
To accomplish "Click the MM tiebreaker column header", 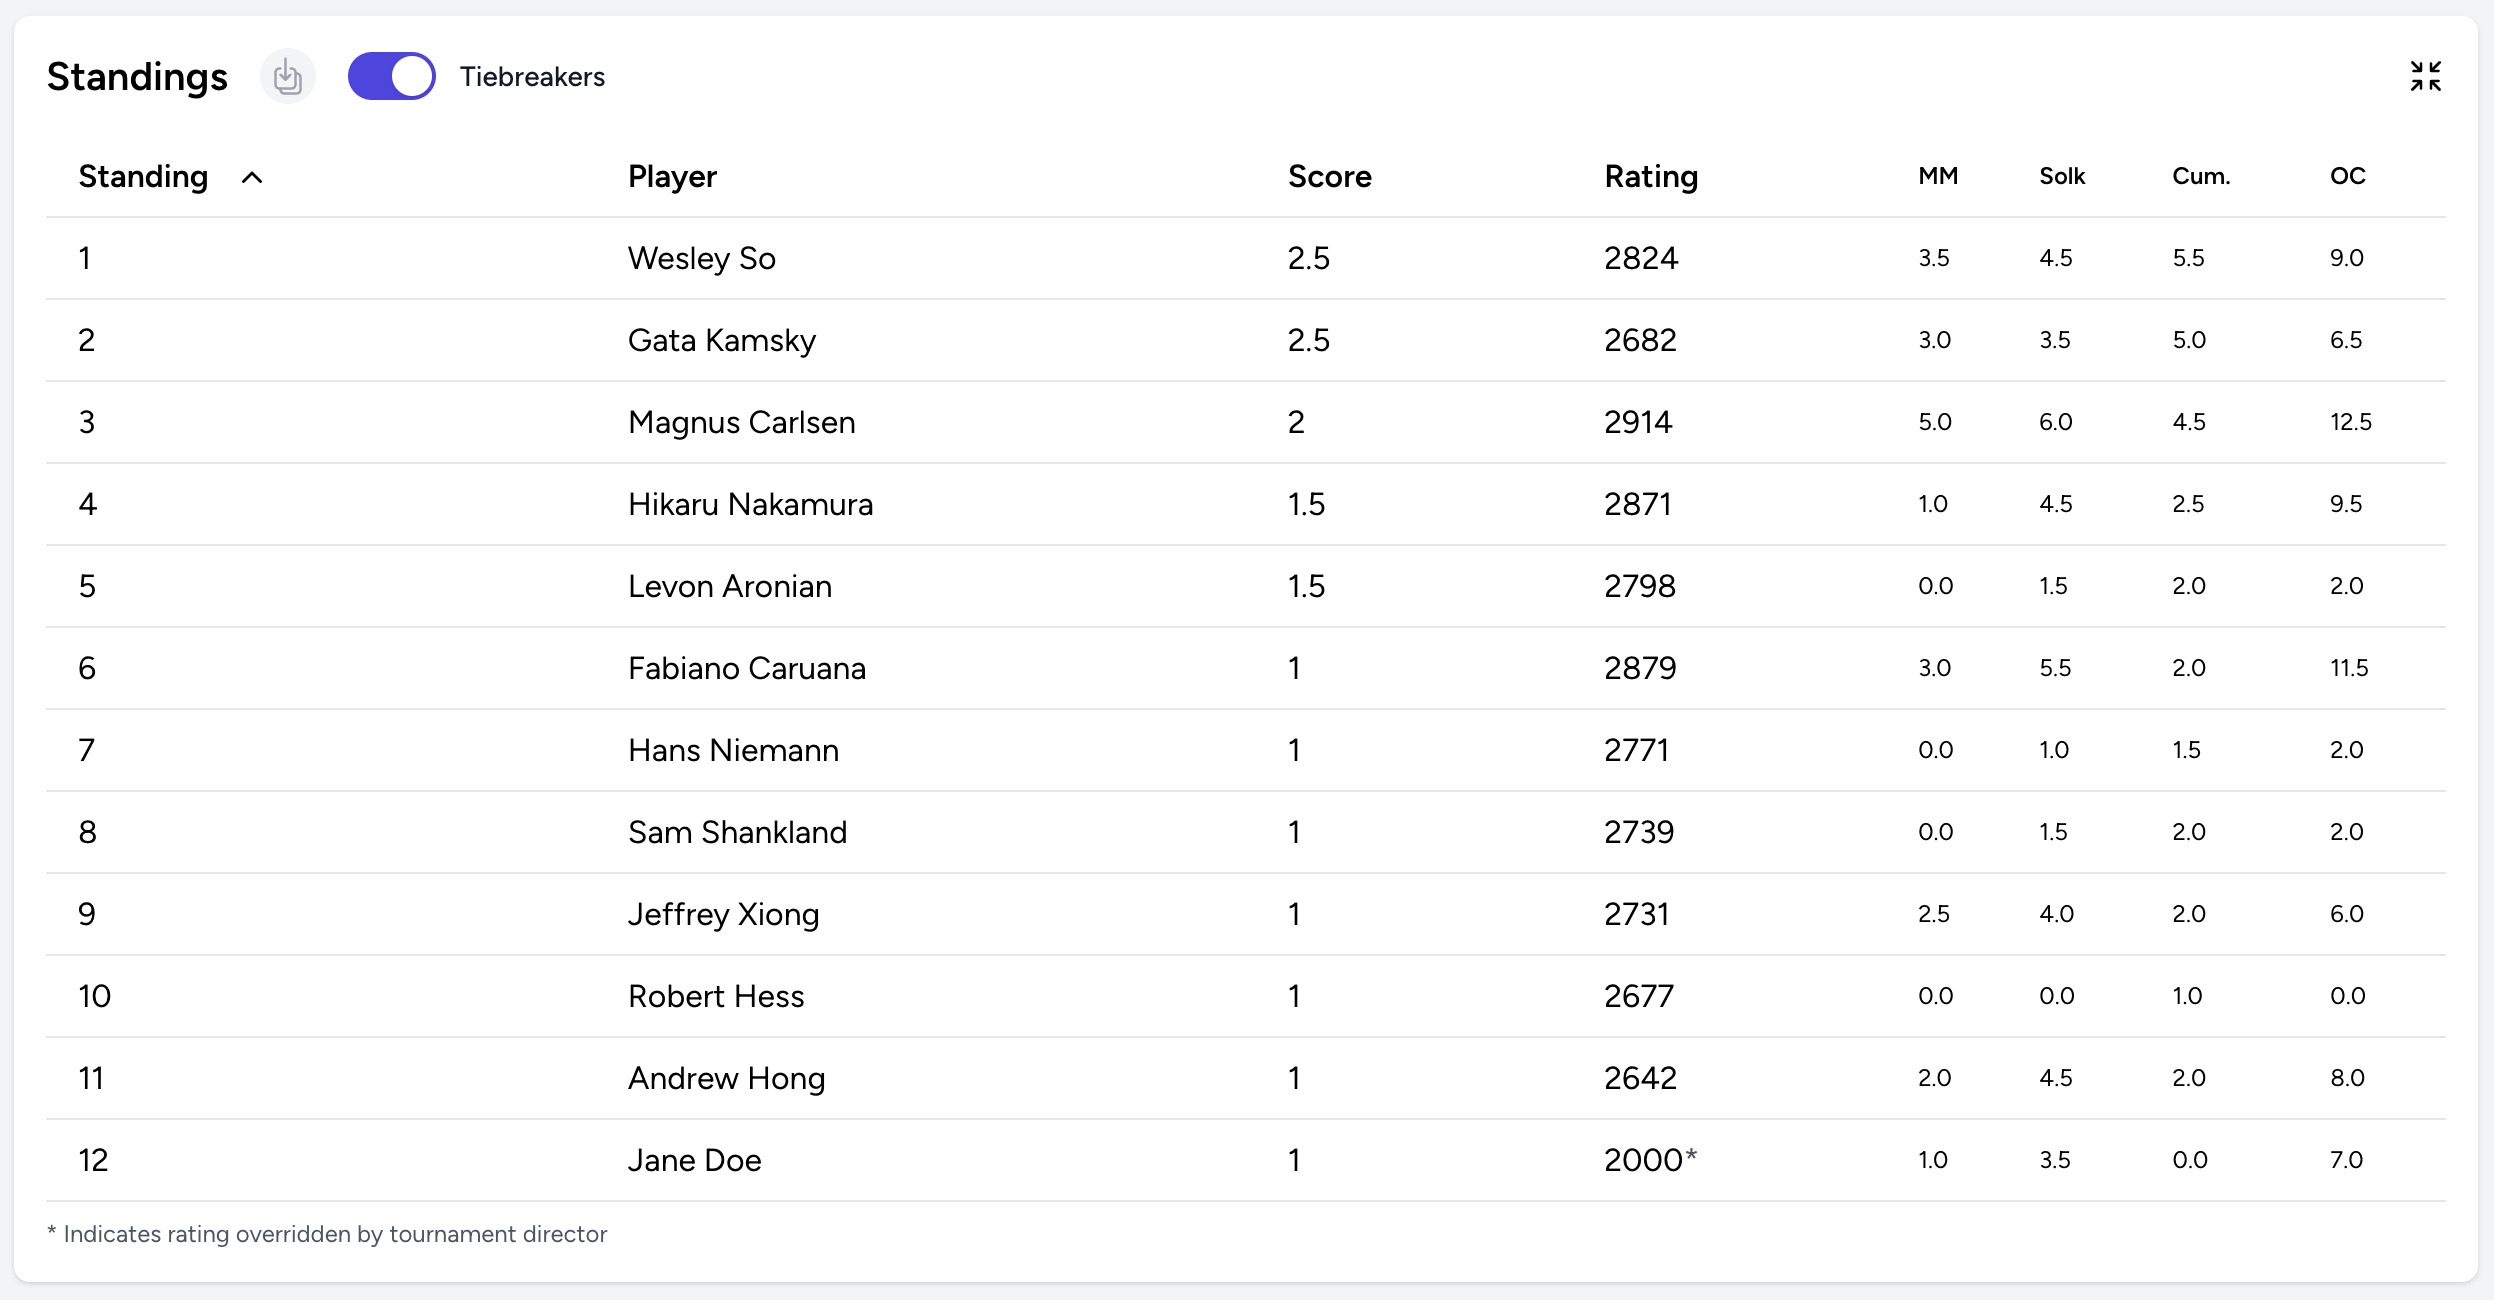I will (1938, 177).
